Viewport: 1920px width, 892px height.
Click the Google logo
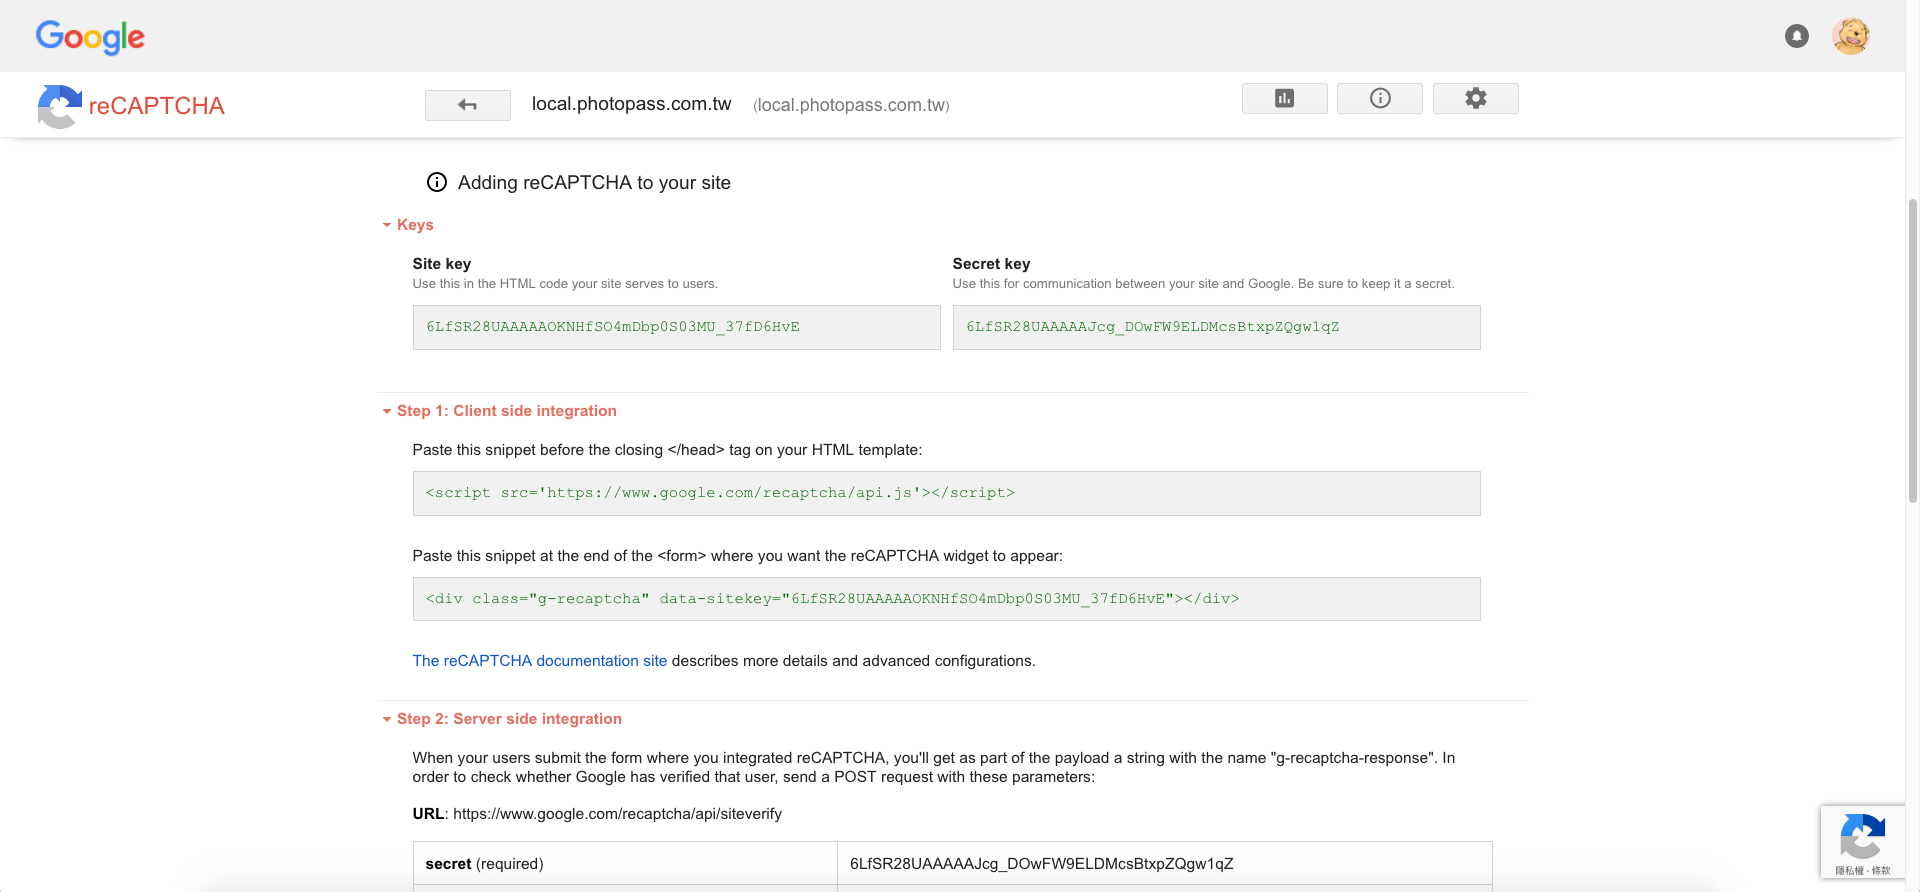point(90,37)
